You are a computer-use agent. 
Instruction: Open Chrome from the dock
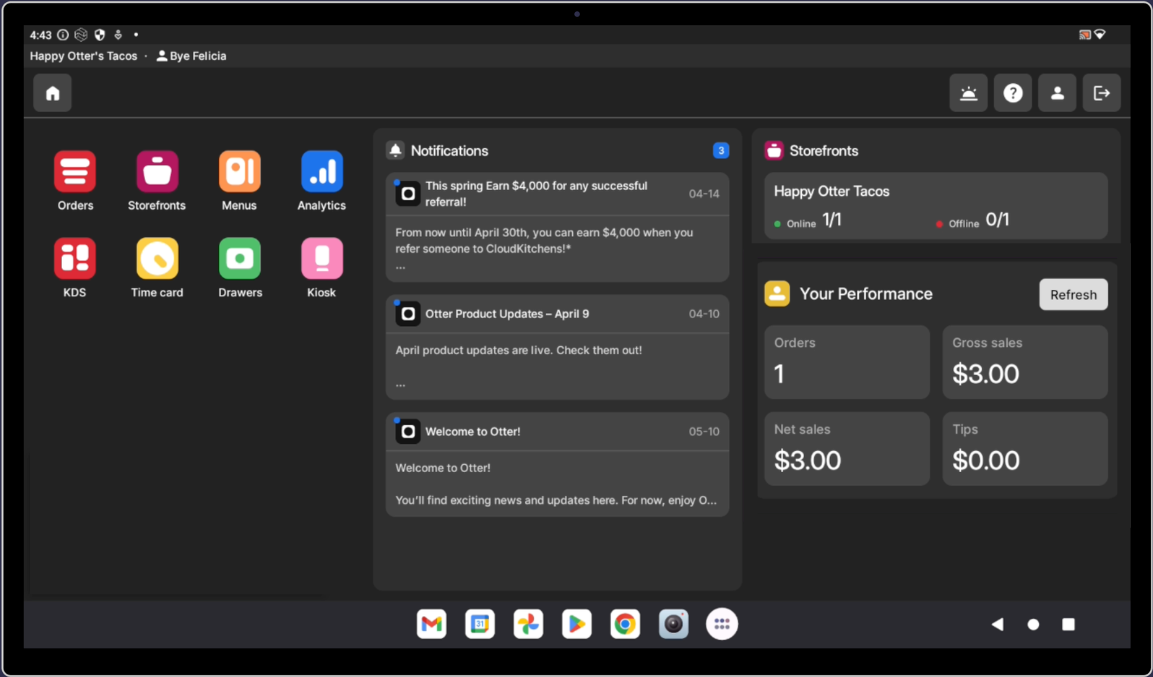(625, 624)
